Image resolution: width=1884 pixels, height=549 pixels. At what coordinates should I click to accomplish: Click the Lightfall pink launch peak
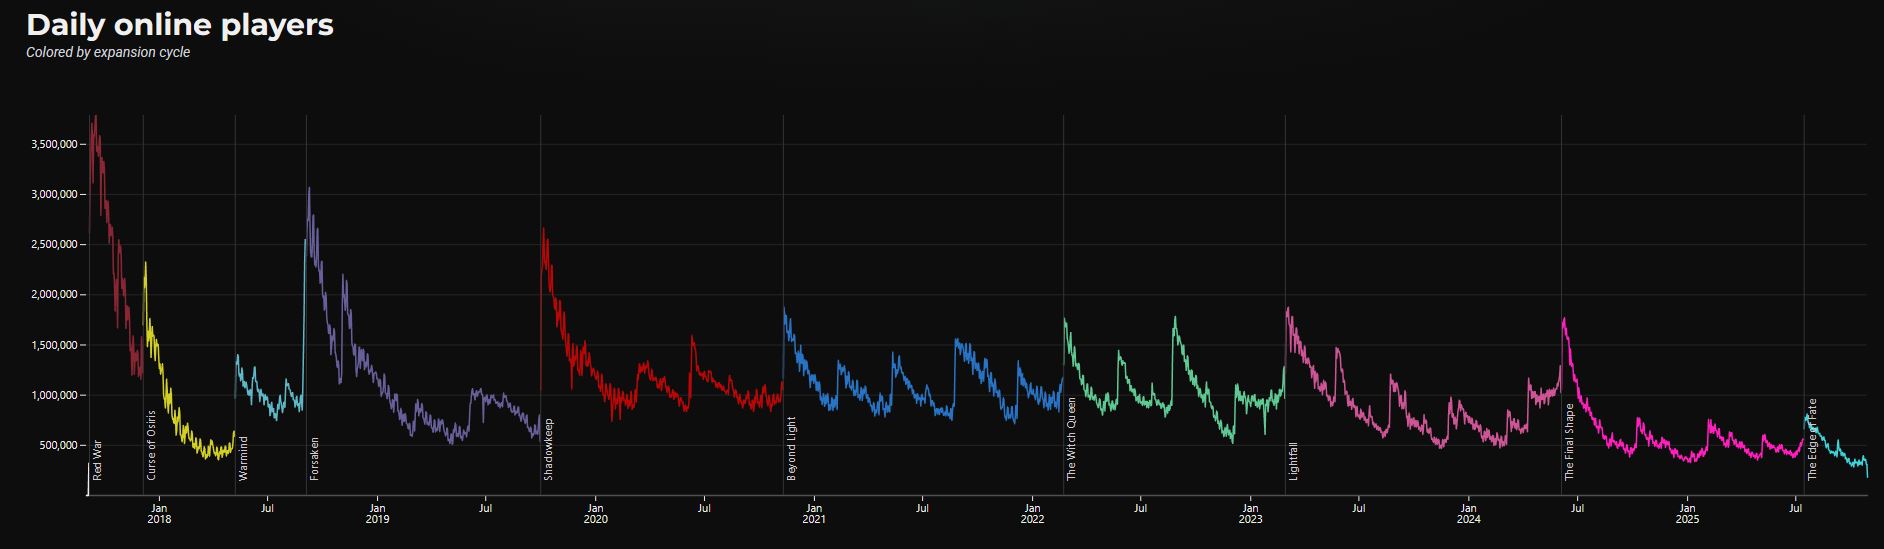click(1287, 308)
